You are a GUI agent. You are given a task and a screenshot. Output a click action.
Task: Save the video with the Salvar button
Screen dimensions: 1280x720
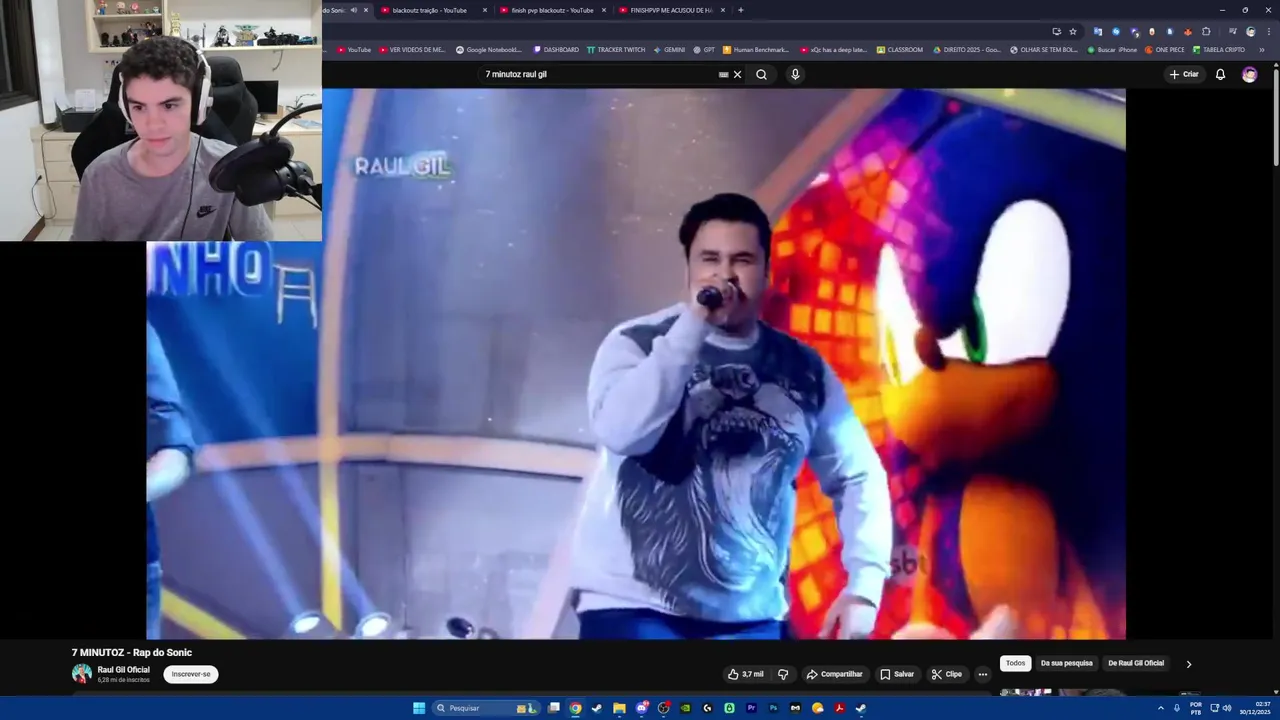coord(897,674)
